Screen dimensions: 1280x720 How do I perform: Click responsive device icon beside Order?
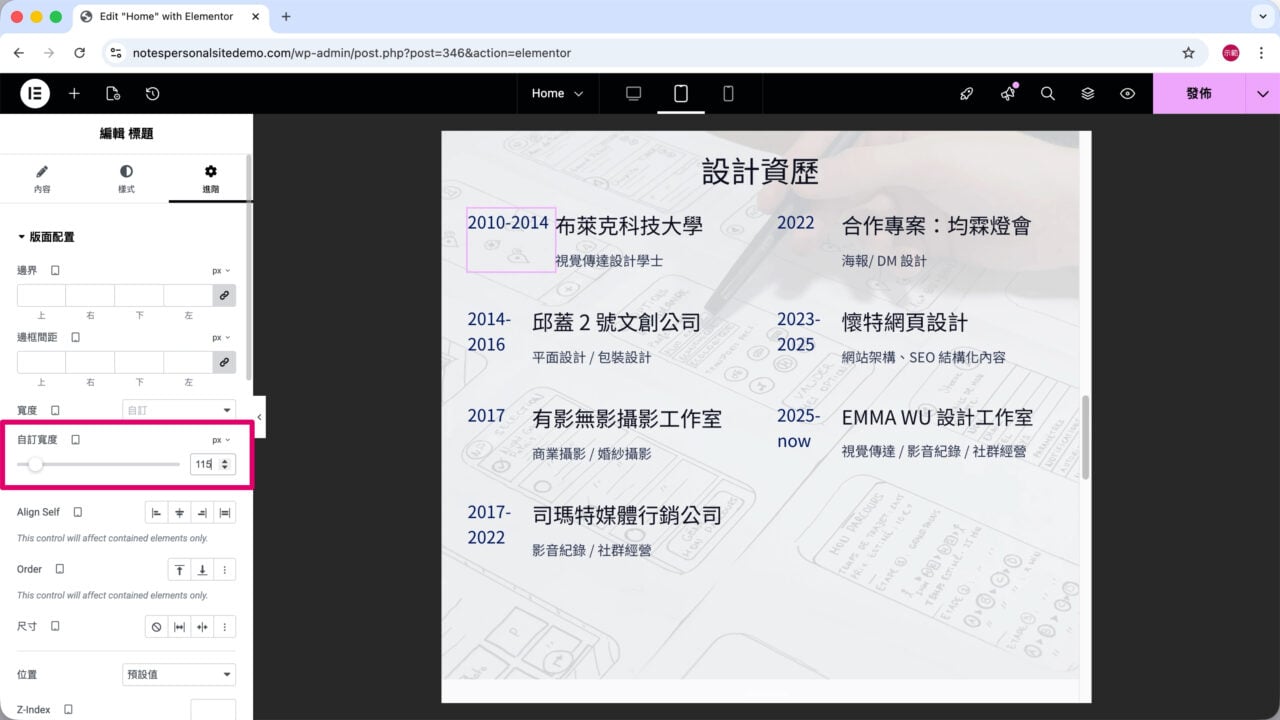click(x=60, y=569)
